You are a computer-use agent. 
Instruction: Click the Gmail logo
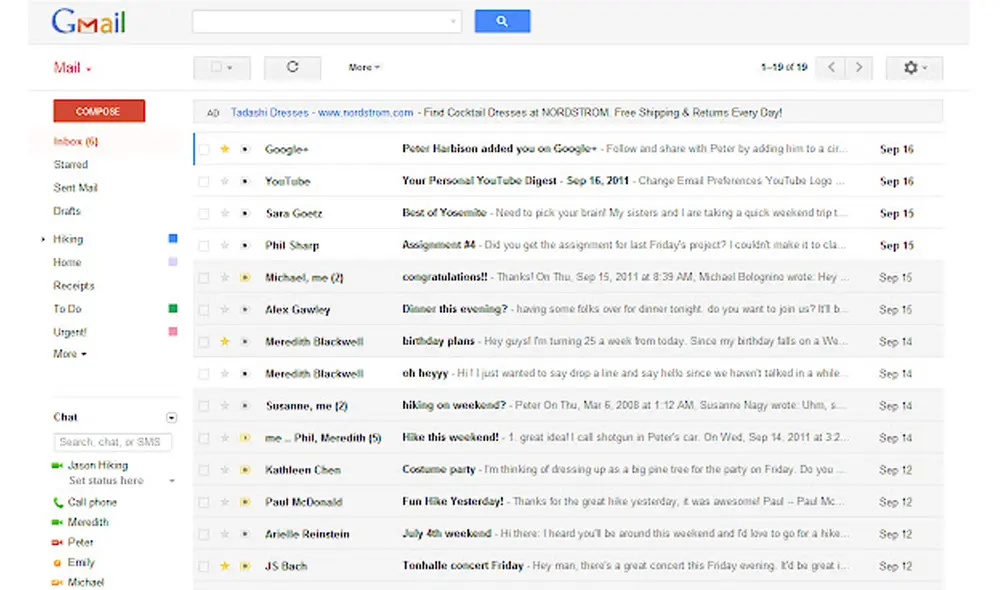click(x=88, y=21)
